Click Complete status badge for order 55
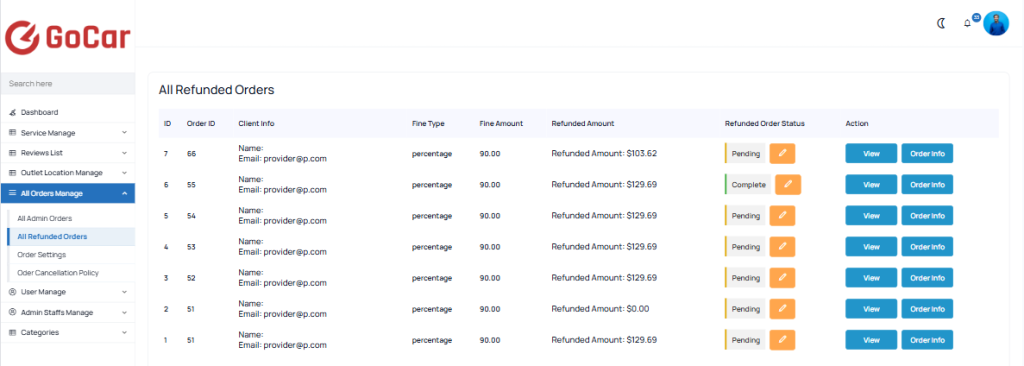The image size is (1024, 366). (748, 185)
